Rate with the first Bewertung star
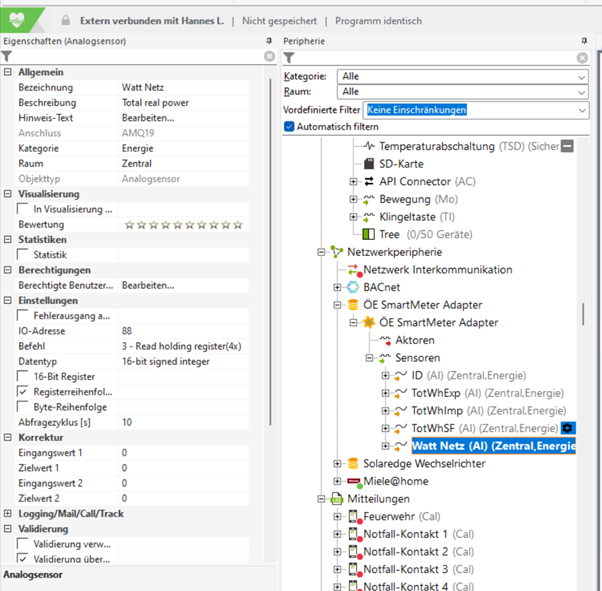This screenshot has height=591, width=602. pos(128,225)
